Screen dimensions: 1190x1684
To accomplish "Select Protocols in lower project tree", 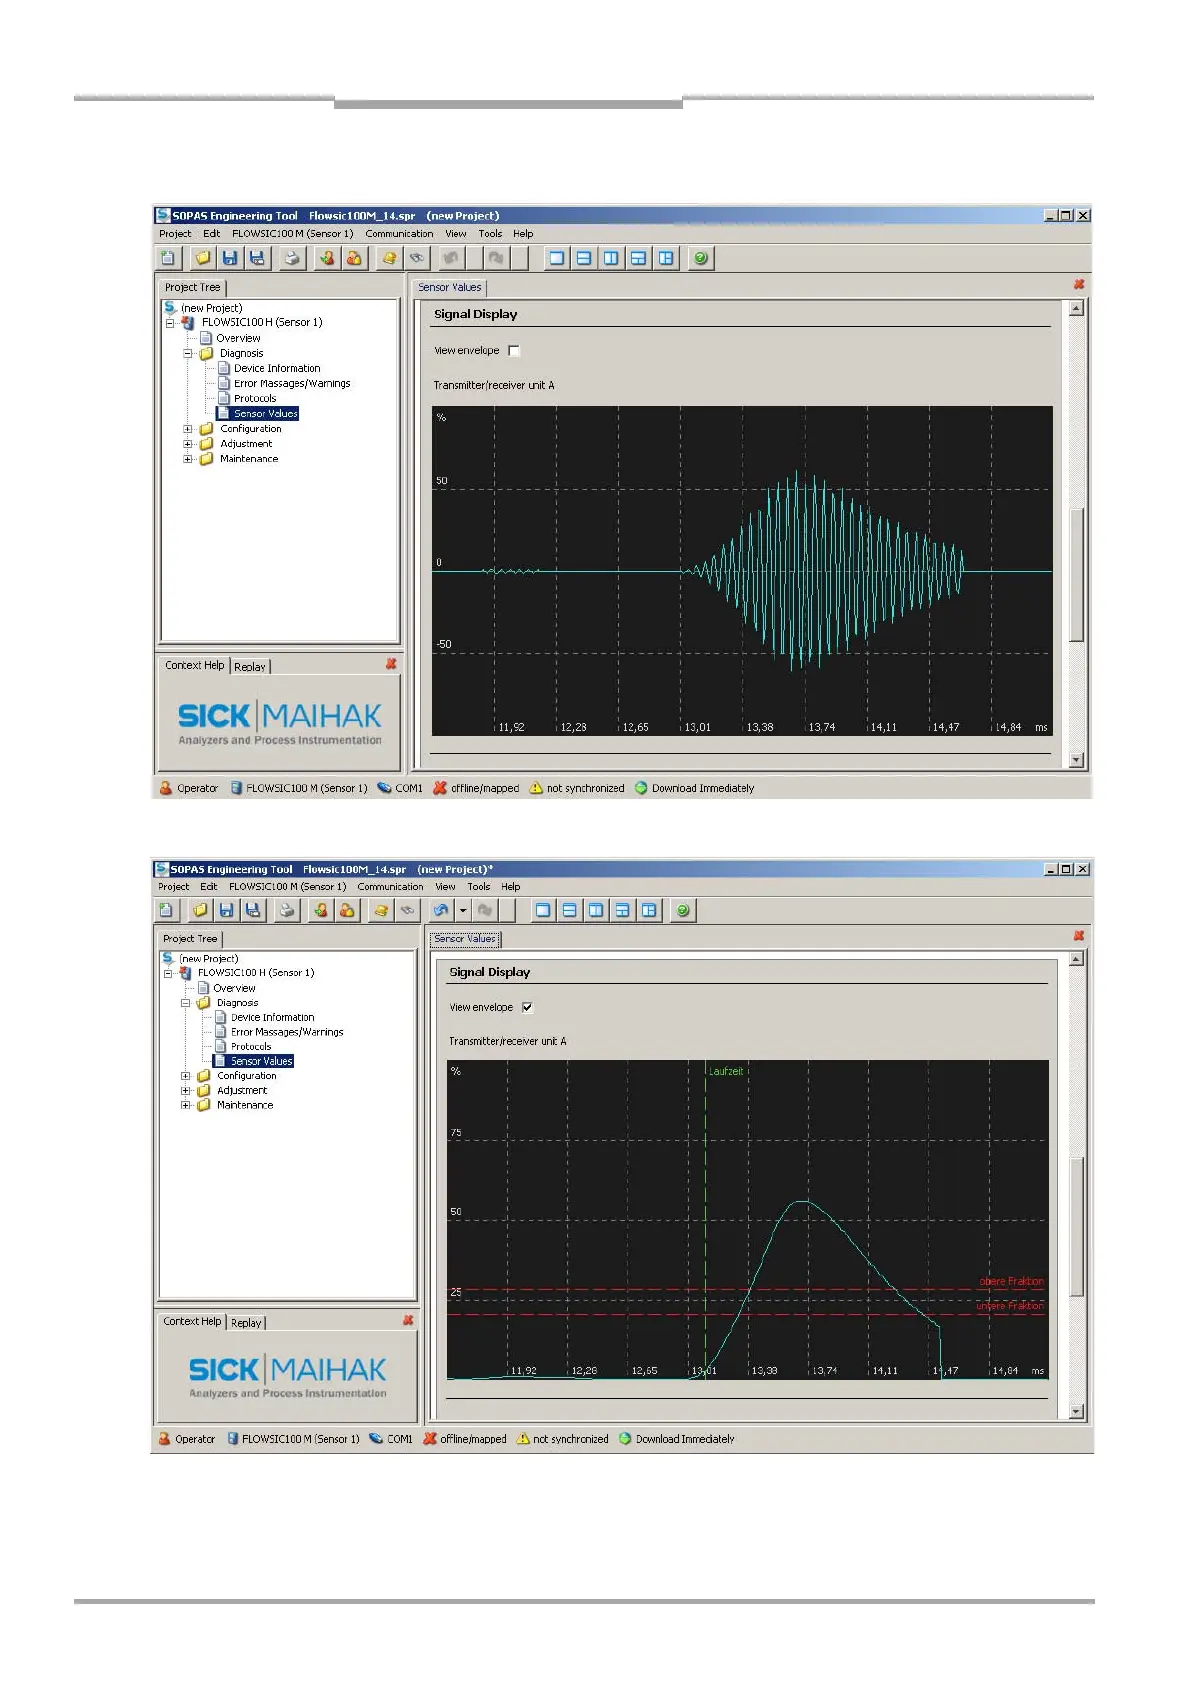I will point(251,1047).
